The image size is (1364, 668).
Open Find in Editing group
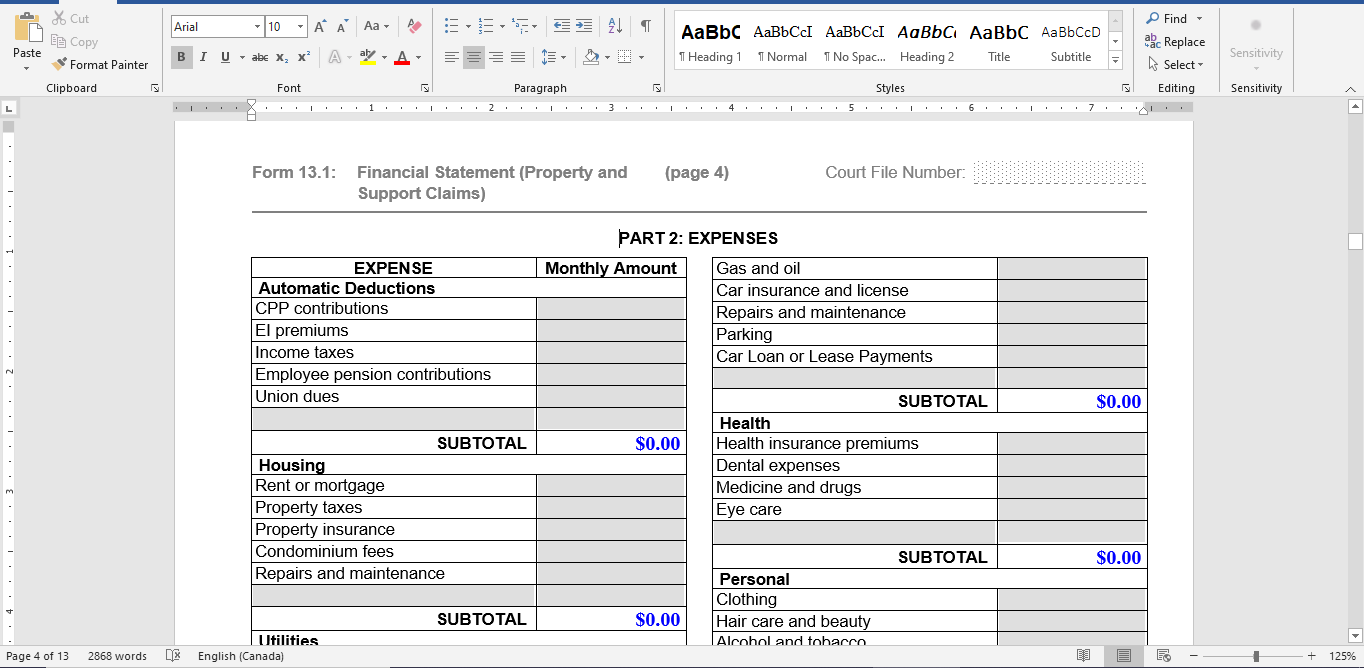click(1167, 18)
